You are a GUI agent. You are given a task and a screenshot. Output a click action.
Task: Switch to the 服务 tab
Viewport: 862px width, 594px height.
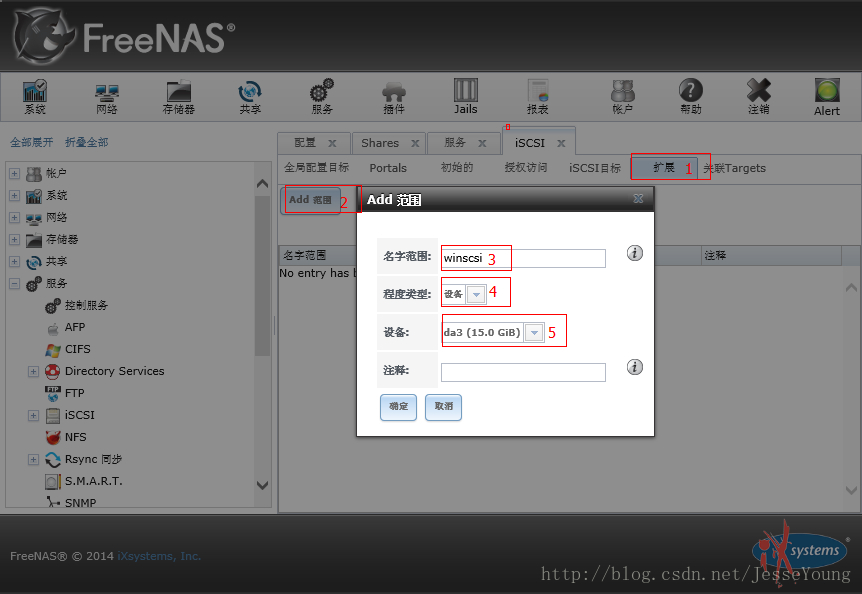click(x=455, y=143)
